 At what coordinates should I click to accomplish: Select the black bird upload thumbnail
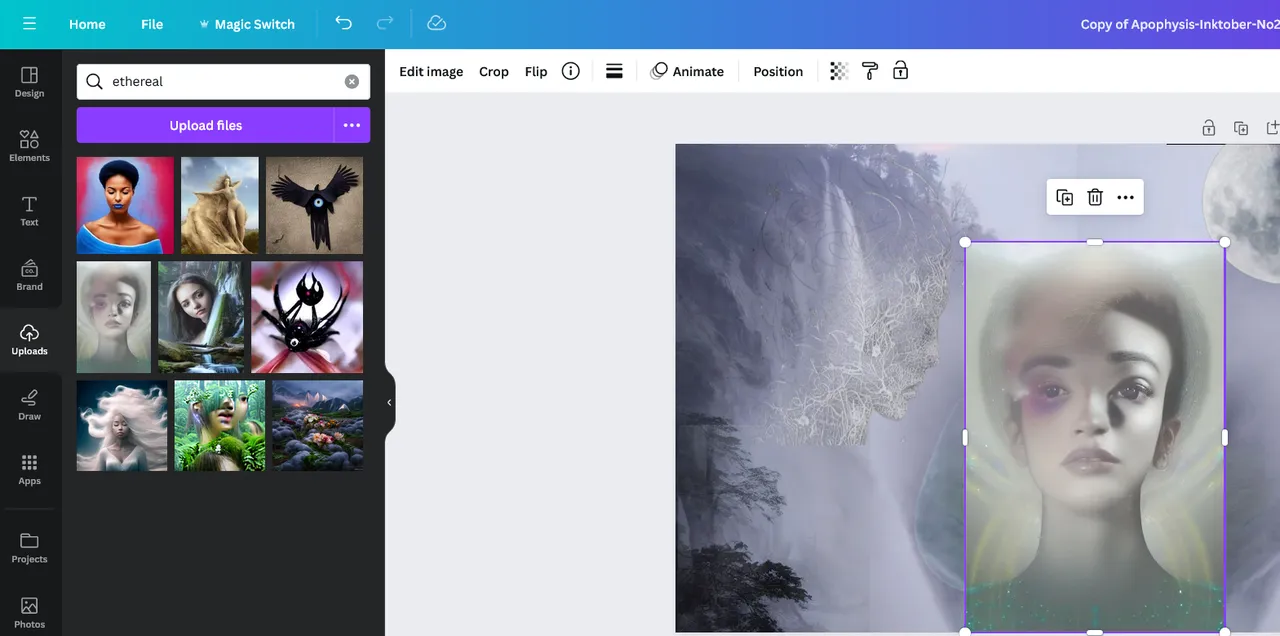click(314, 205)
